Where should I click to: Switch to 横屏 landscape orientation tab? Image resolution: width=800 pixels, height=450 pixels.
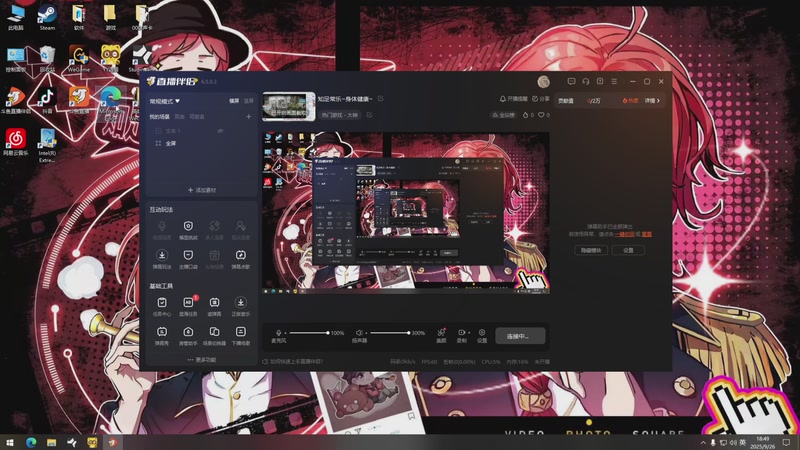click(x=234, y=101)
